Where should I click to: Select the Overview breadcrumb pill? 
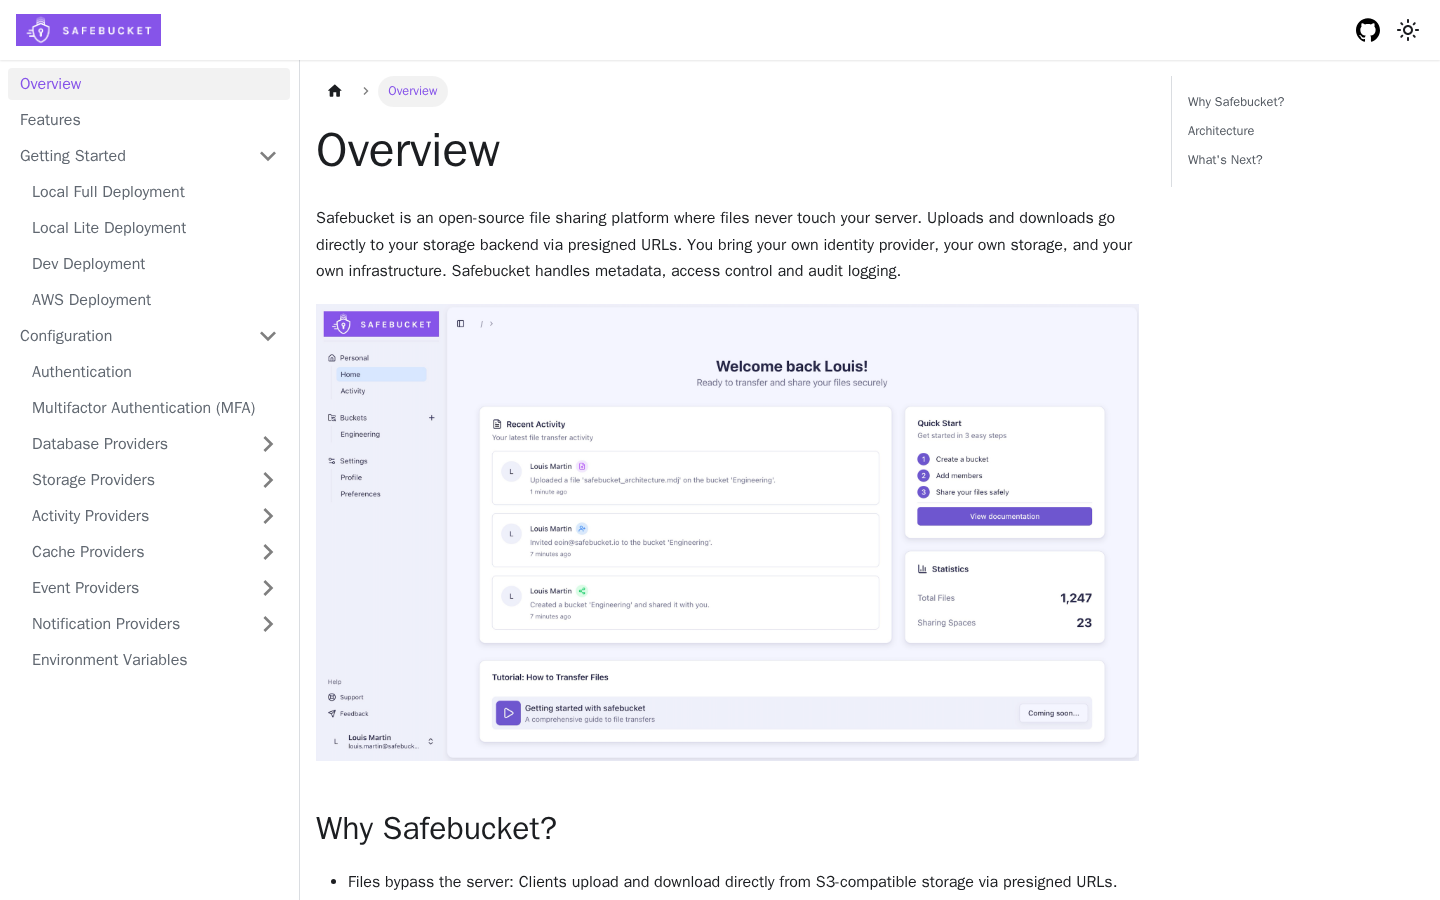click(x=412, y=91)
